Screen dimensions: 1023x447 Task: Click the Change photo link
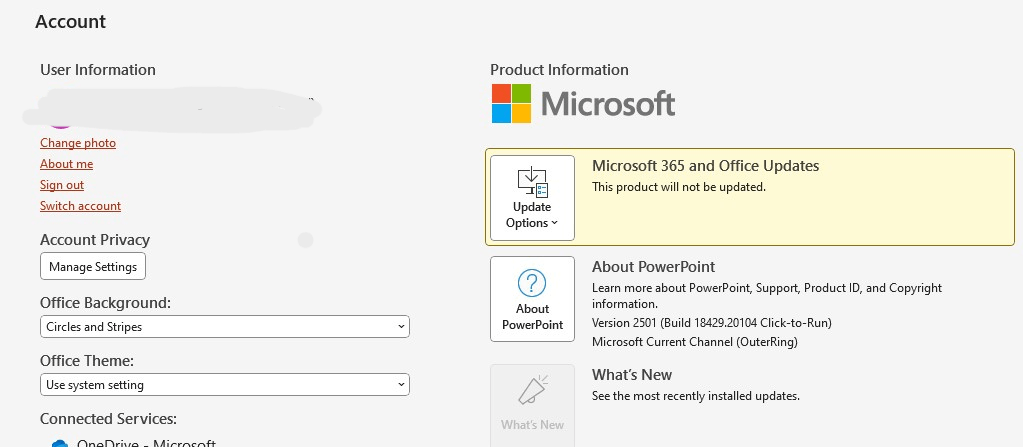click(x=78, y=143)
